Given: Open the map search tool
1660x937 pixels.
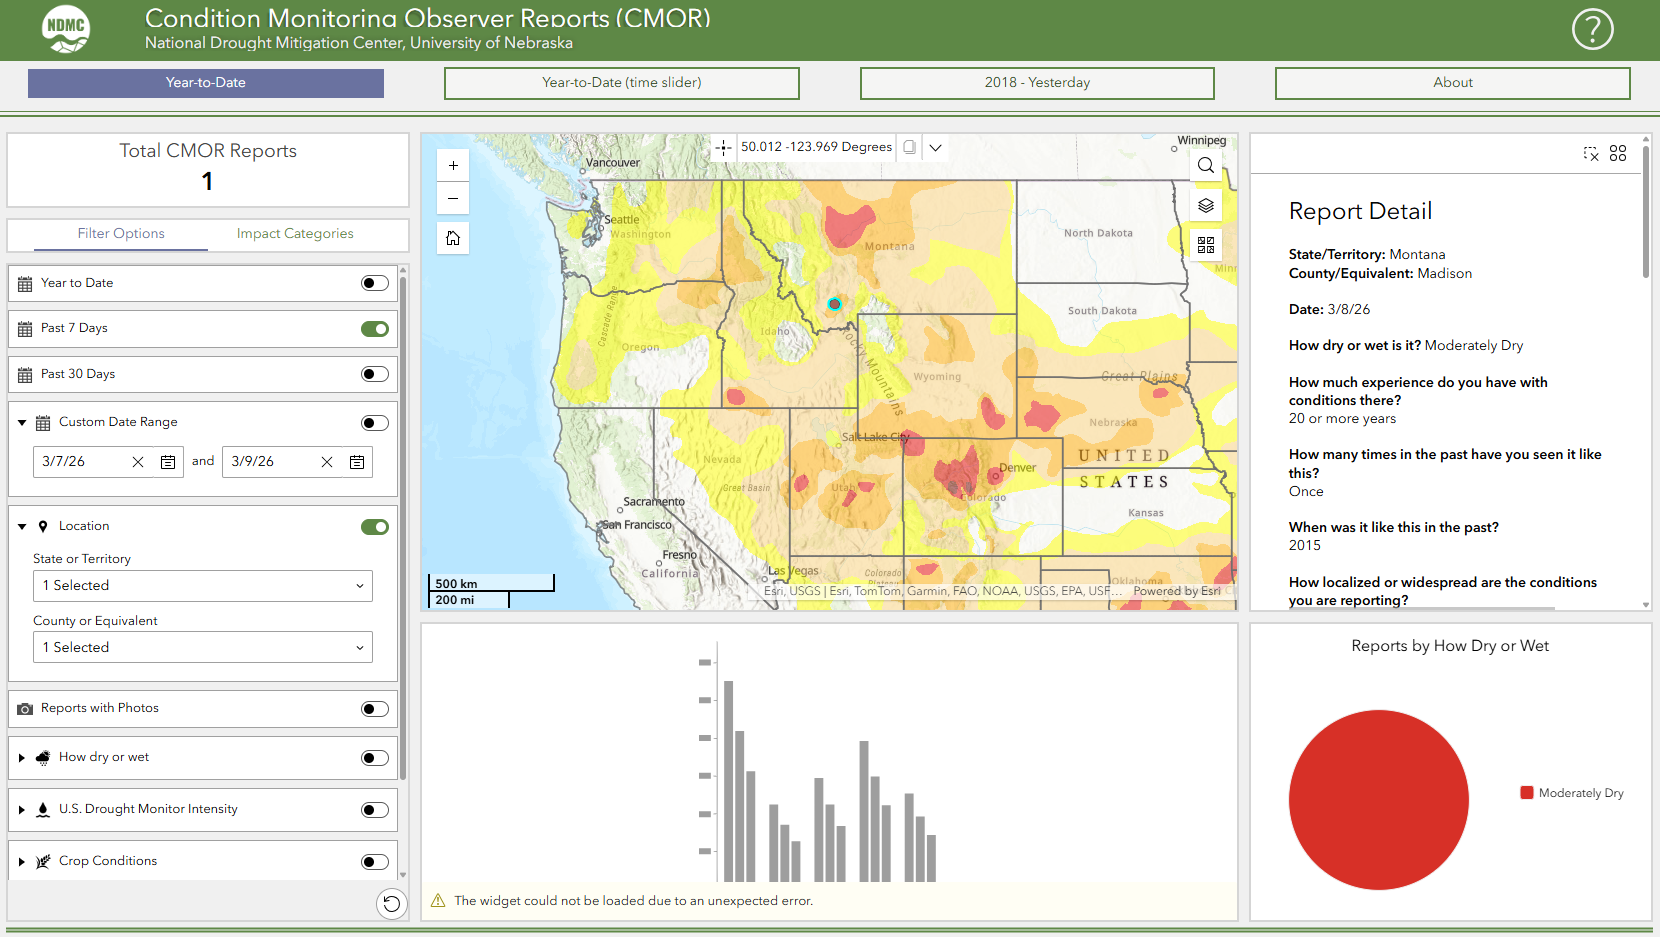Looking at the screenshot, I should (1206, 166).
